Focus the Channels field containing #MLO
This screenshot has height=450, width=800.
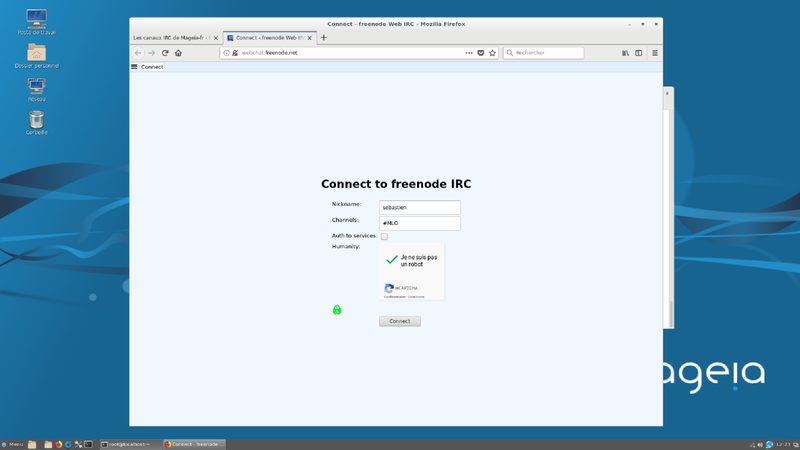pos(419,223)
